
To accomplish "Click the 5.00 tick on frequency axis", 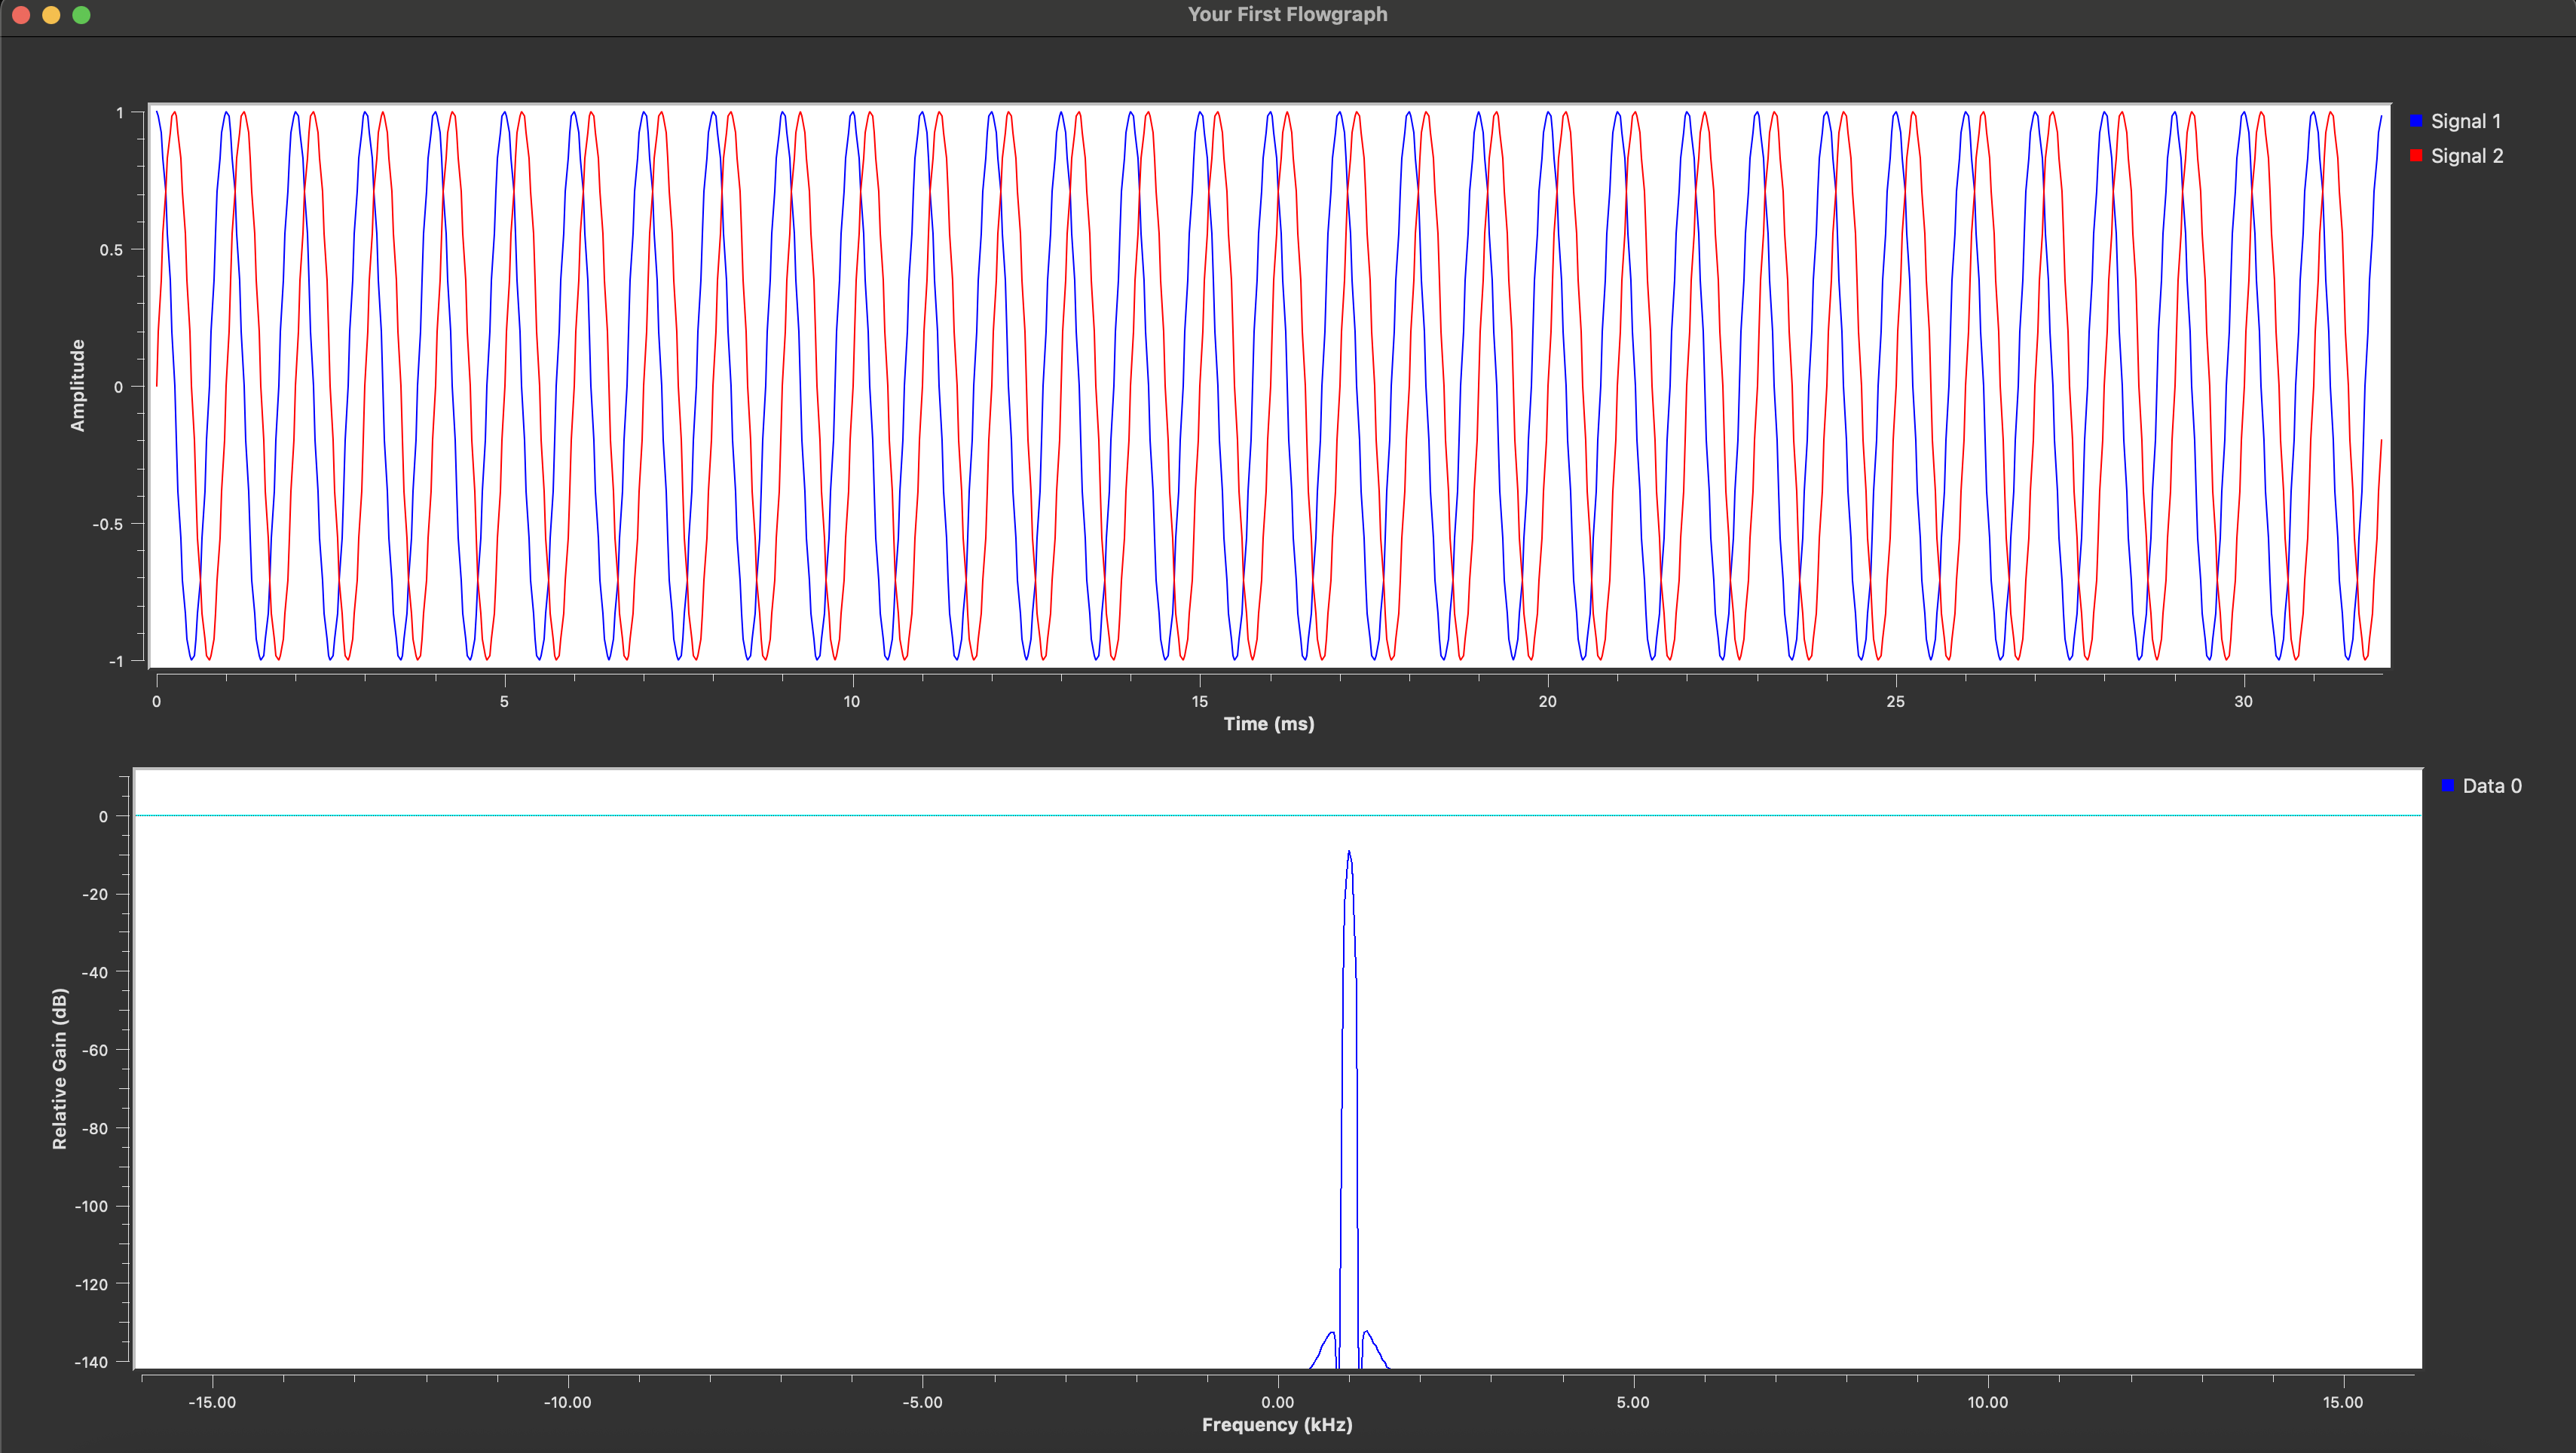I will pos(1632,1402).
